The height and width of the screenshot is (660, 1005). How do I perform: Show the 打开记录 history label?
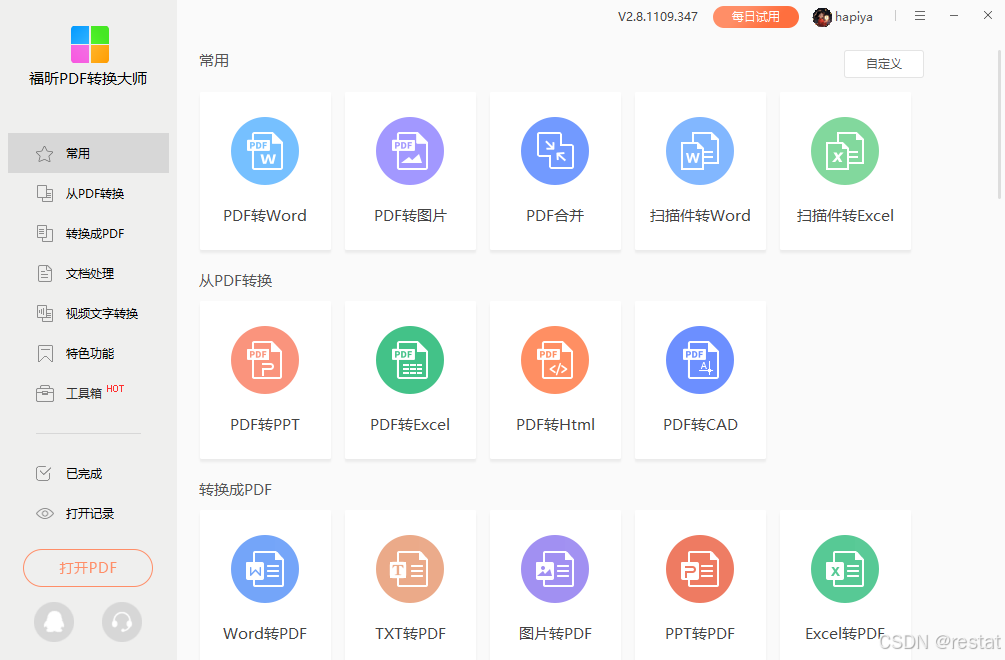[90, 514]
